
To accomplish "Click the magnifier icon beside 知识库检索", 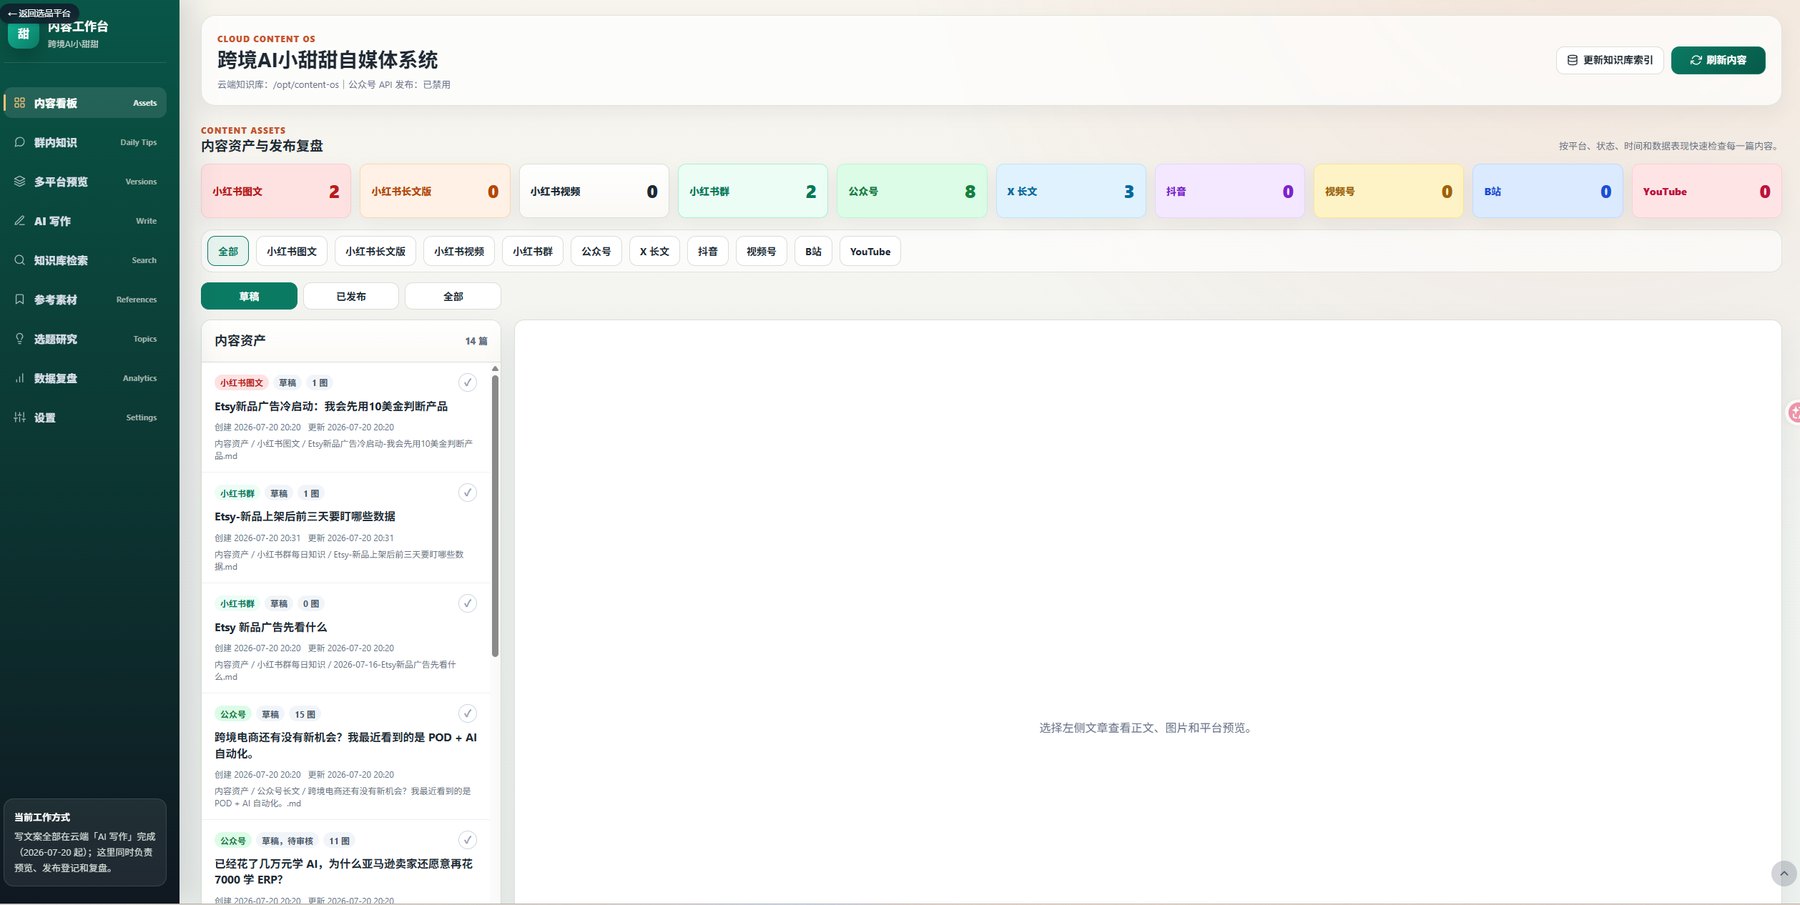I will pos(19,260).
